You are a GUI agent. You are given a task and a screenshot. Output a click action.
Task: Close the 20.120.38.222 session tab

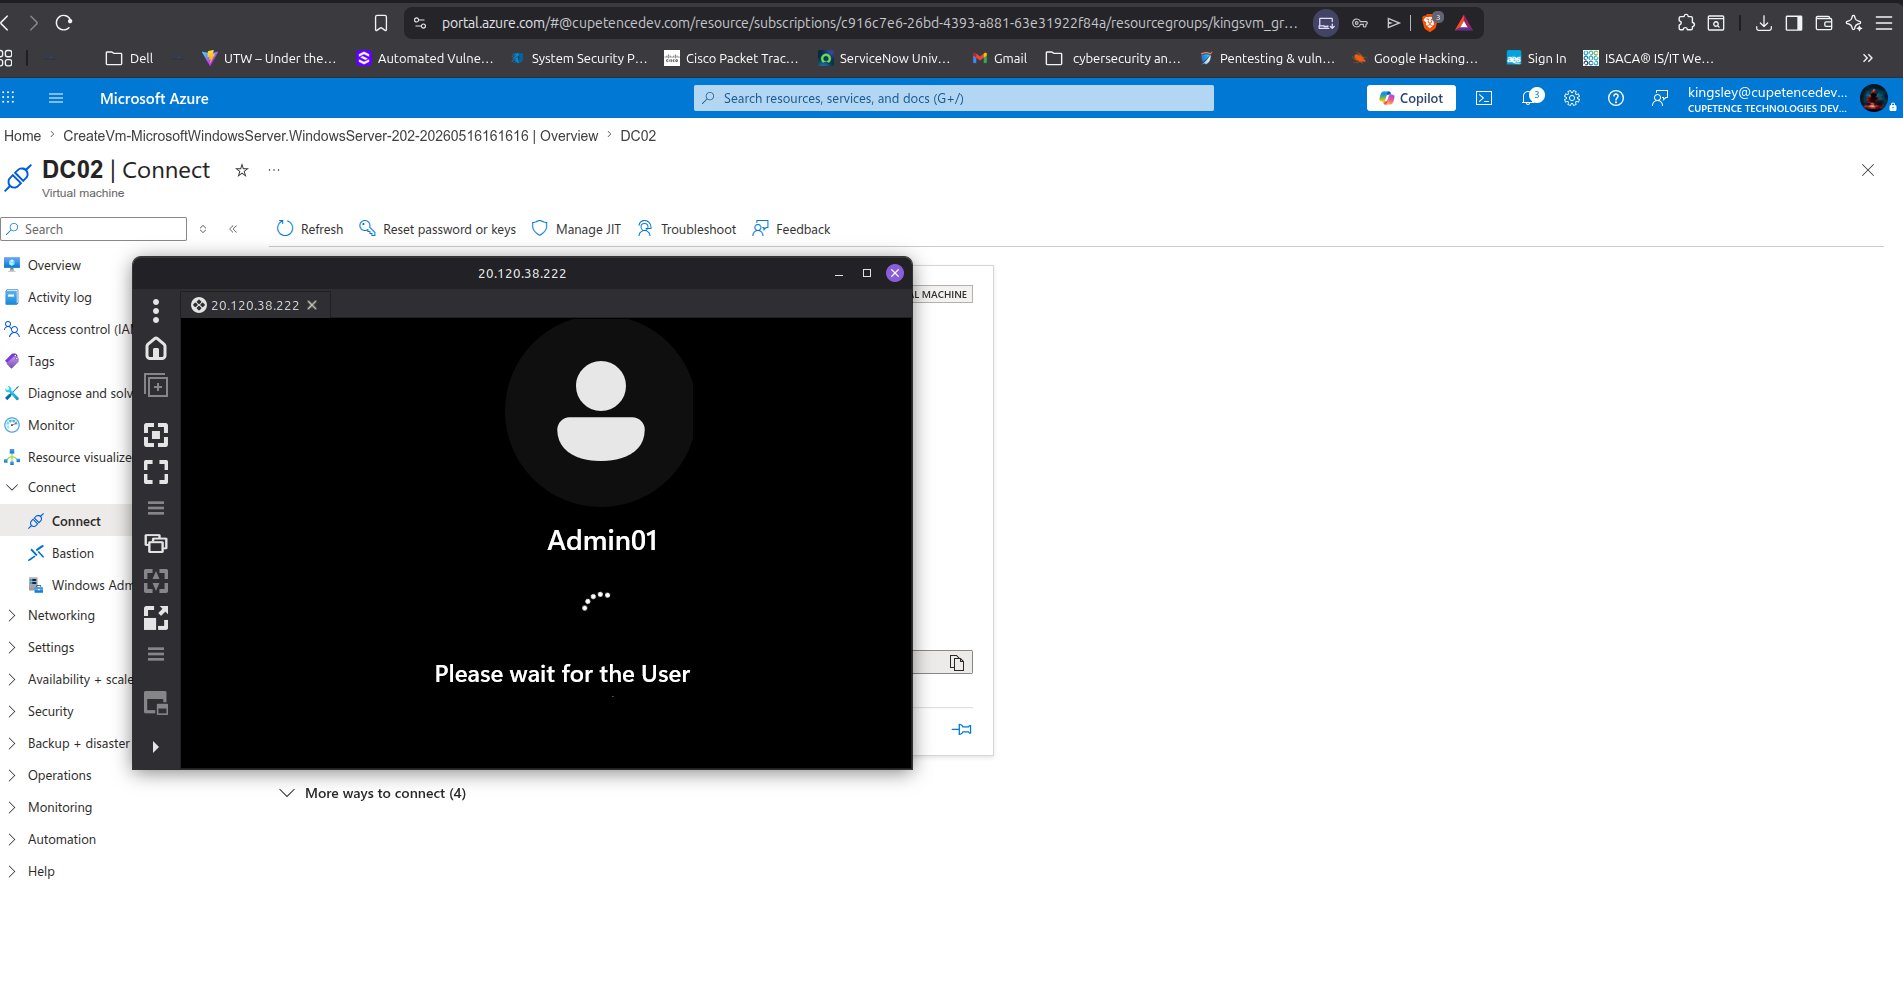[312, 305]
